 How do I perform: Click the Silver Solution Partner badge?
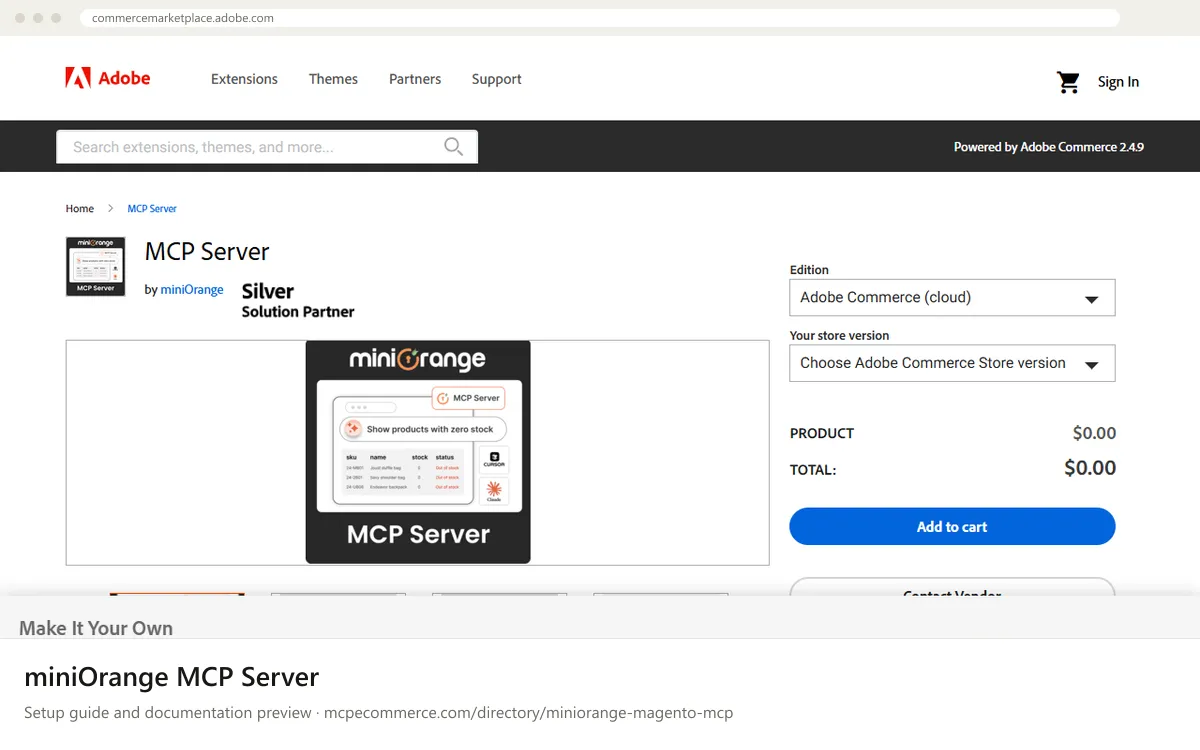tap(298, 300)
